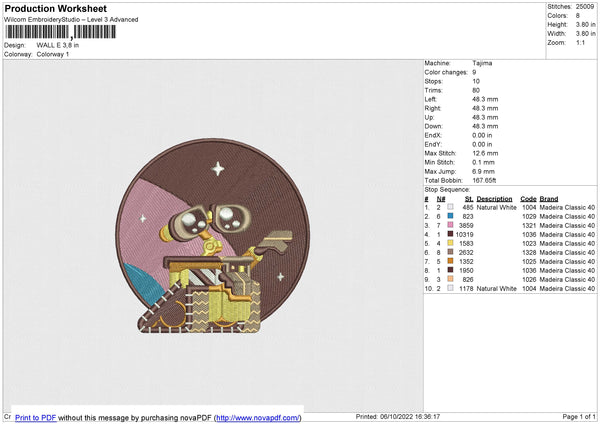Click the Trims value '80'
Viewport: 600px width, 424px height.
click(x=476, y=90)
